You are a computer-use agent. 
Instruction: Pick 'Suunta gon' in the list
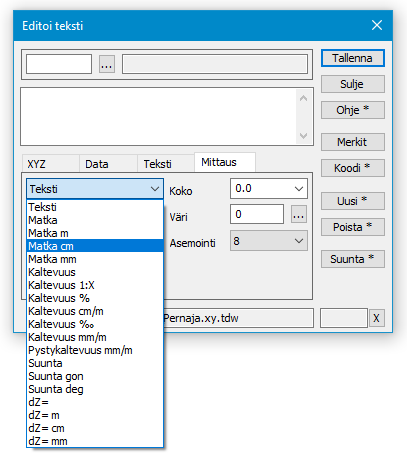pyautogui.click(x=95, y=376)
